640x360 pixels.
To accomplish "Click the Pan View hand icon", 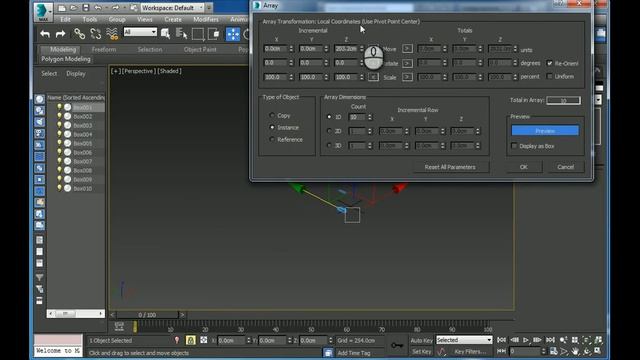I will [575, 351].
